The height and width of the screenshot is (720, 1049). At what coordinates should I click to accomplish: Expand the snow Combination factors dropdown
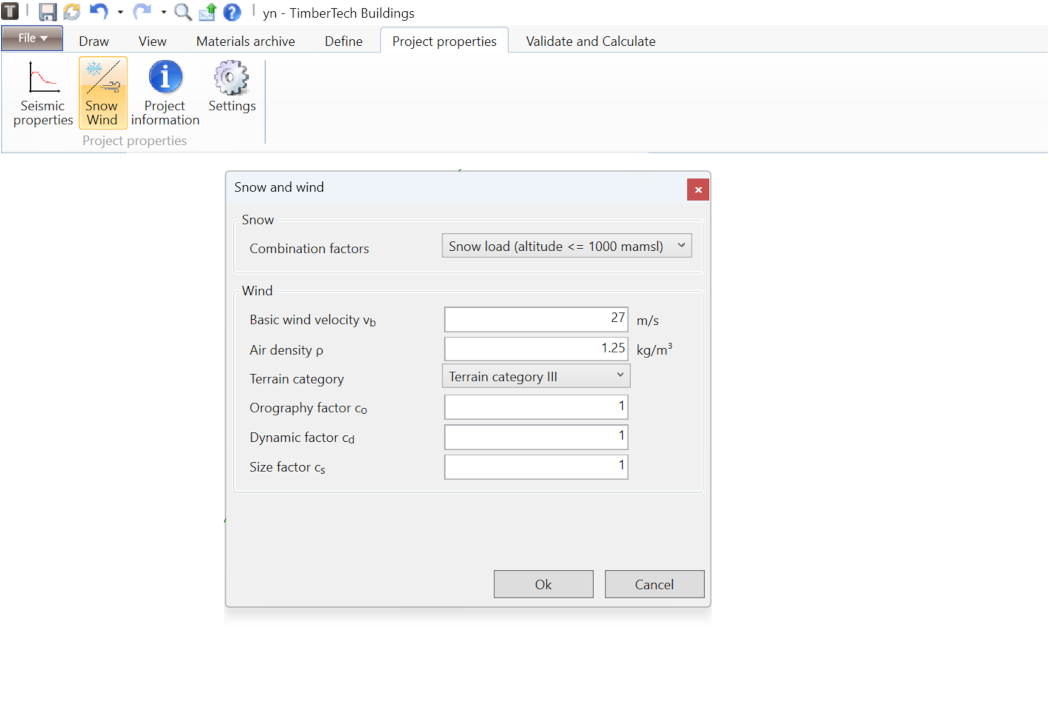click(567, 246)
